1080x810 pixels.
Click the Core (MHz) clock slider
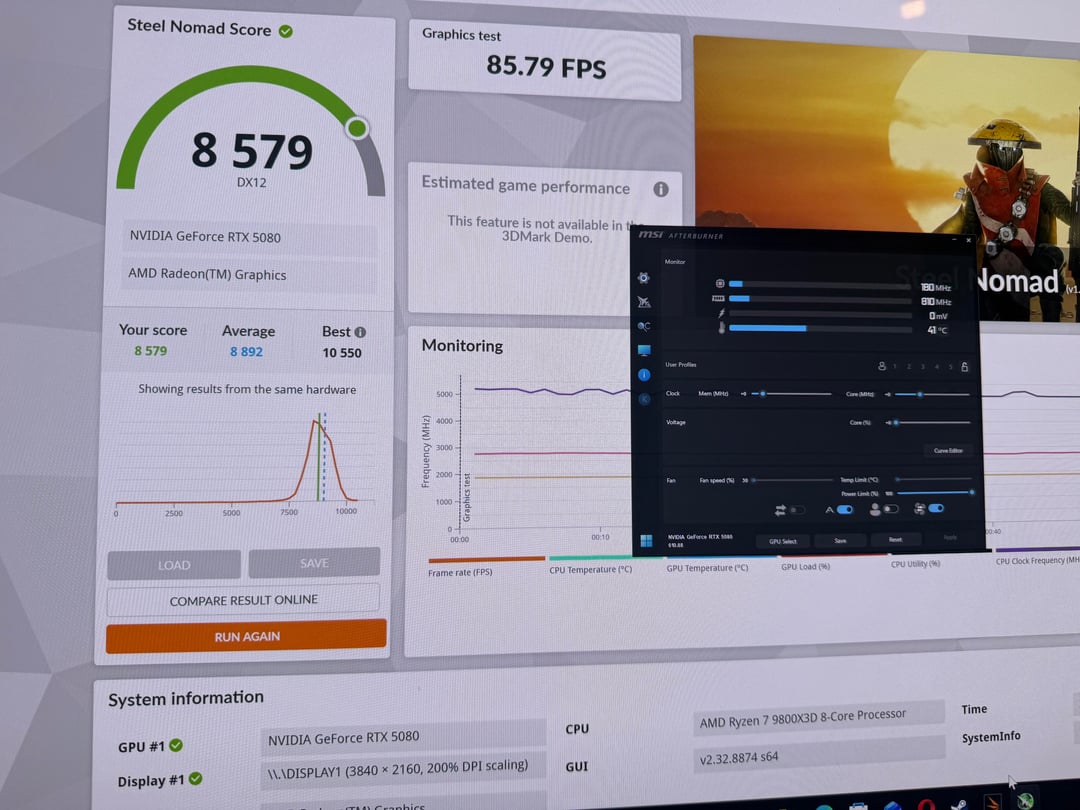[x=932, y=395]
